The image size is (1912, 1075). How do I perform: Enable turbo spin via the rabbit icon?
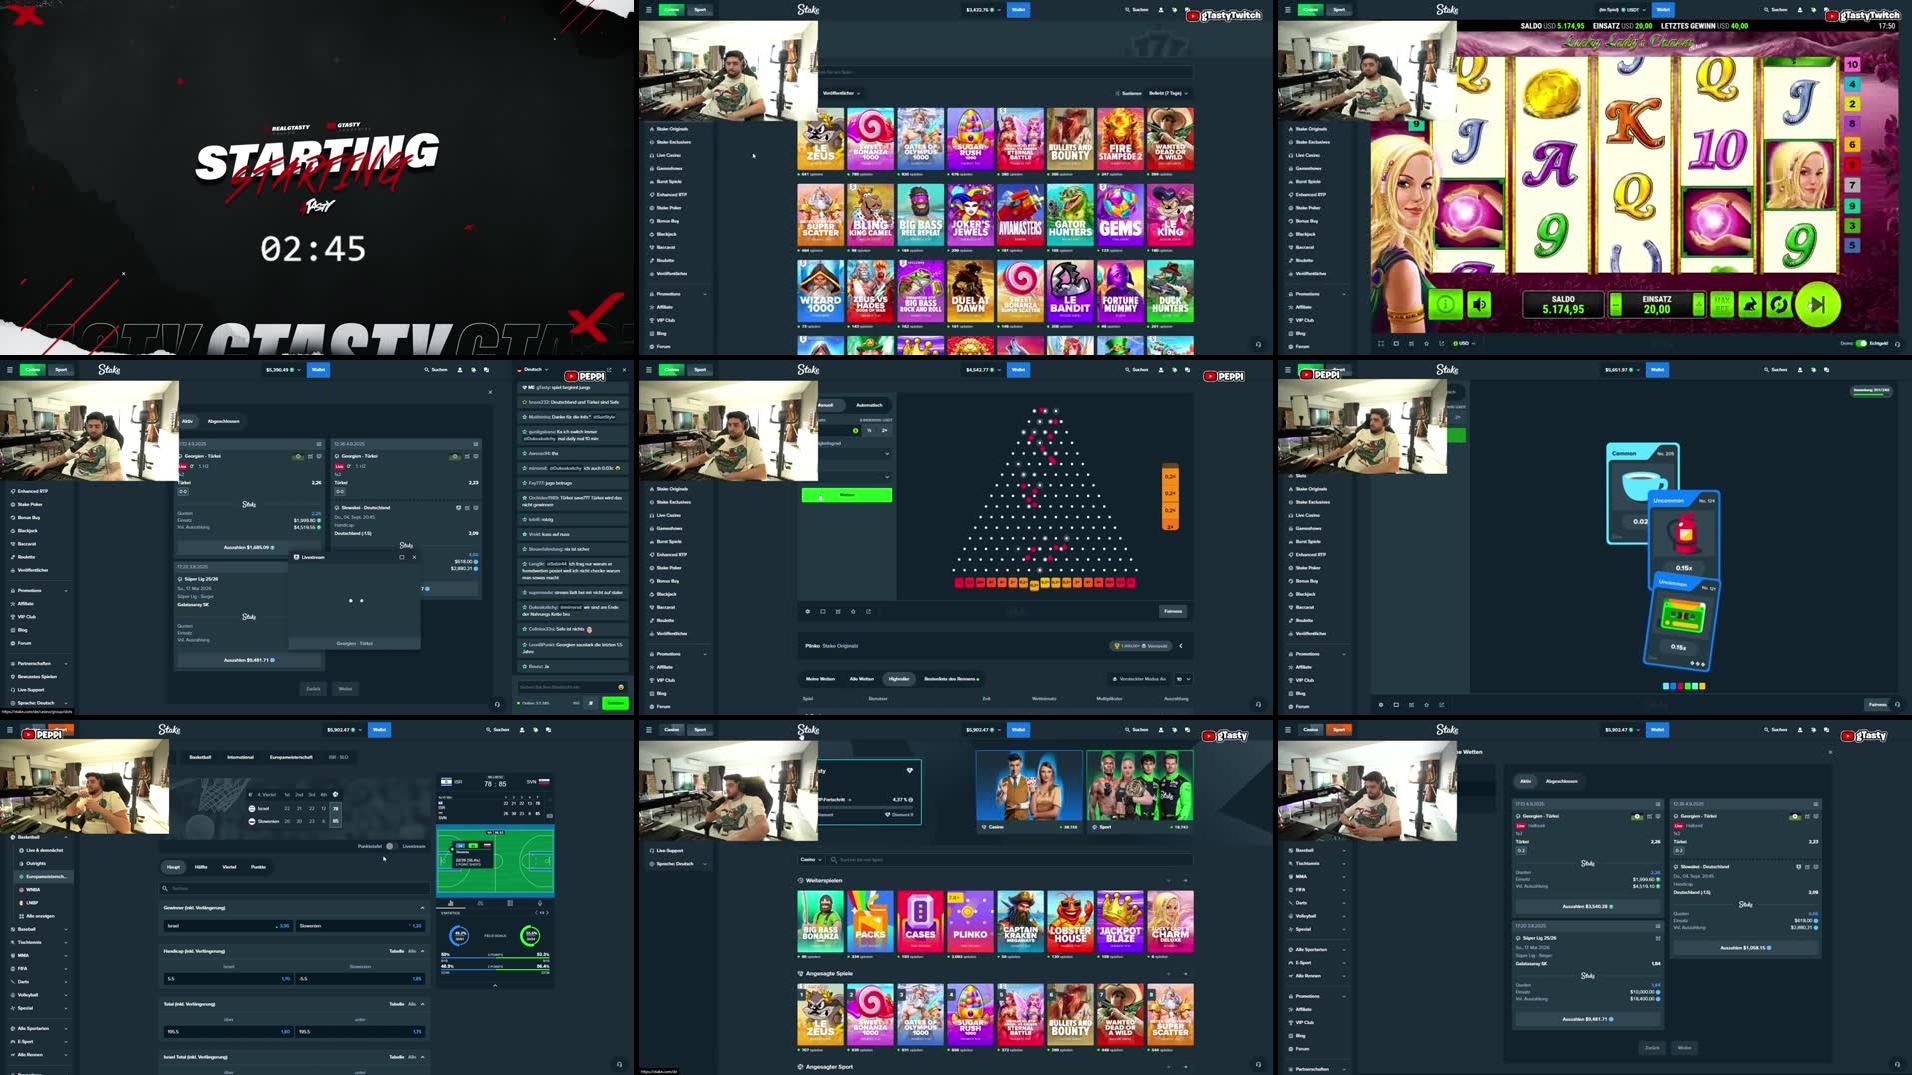[x=1750, y=305]
